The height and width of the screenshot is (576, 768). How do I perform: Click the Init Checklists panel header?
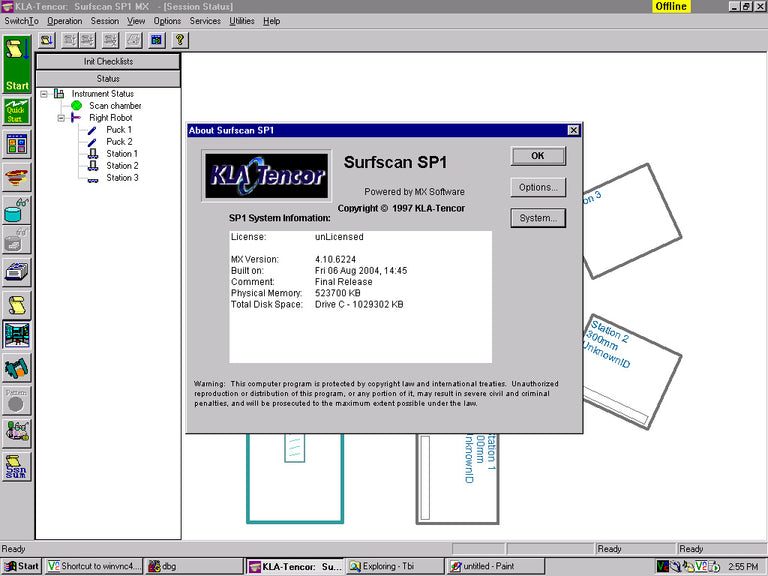click(x=108, y=61)
